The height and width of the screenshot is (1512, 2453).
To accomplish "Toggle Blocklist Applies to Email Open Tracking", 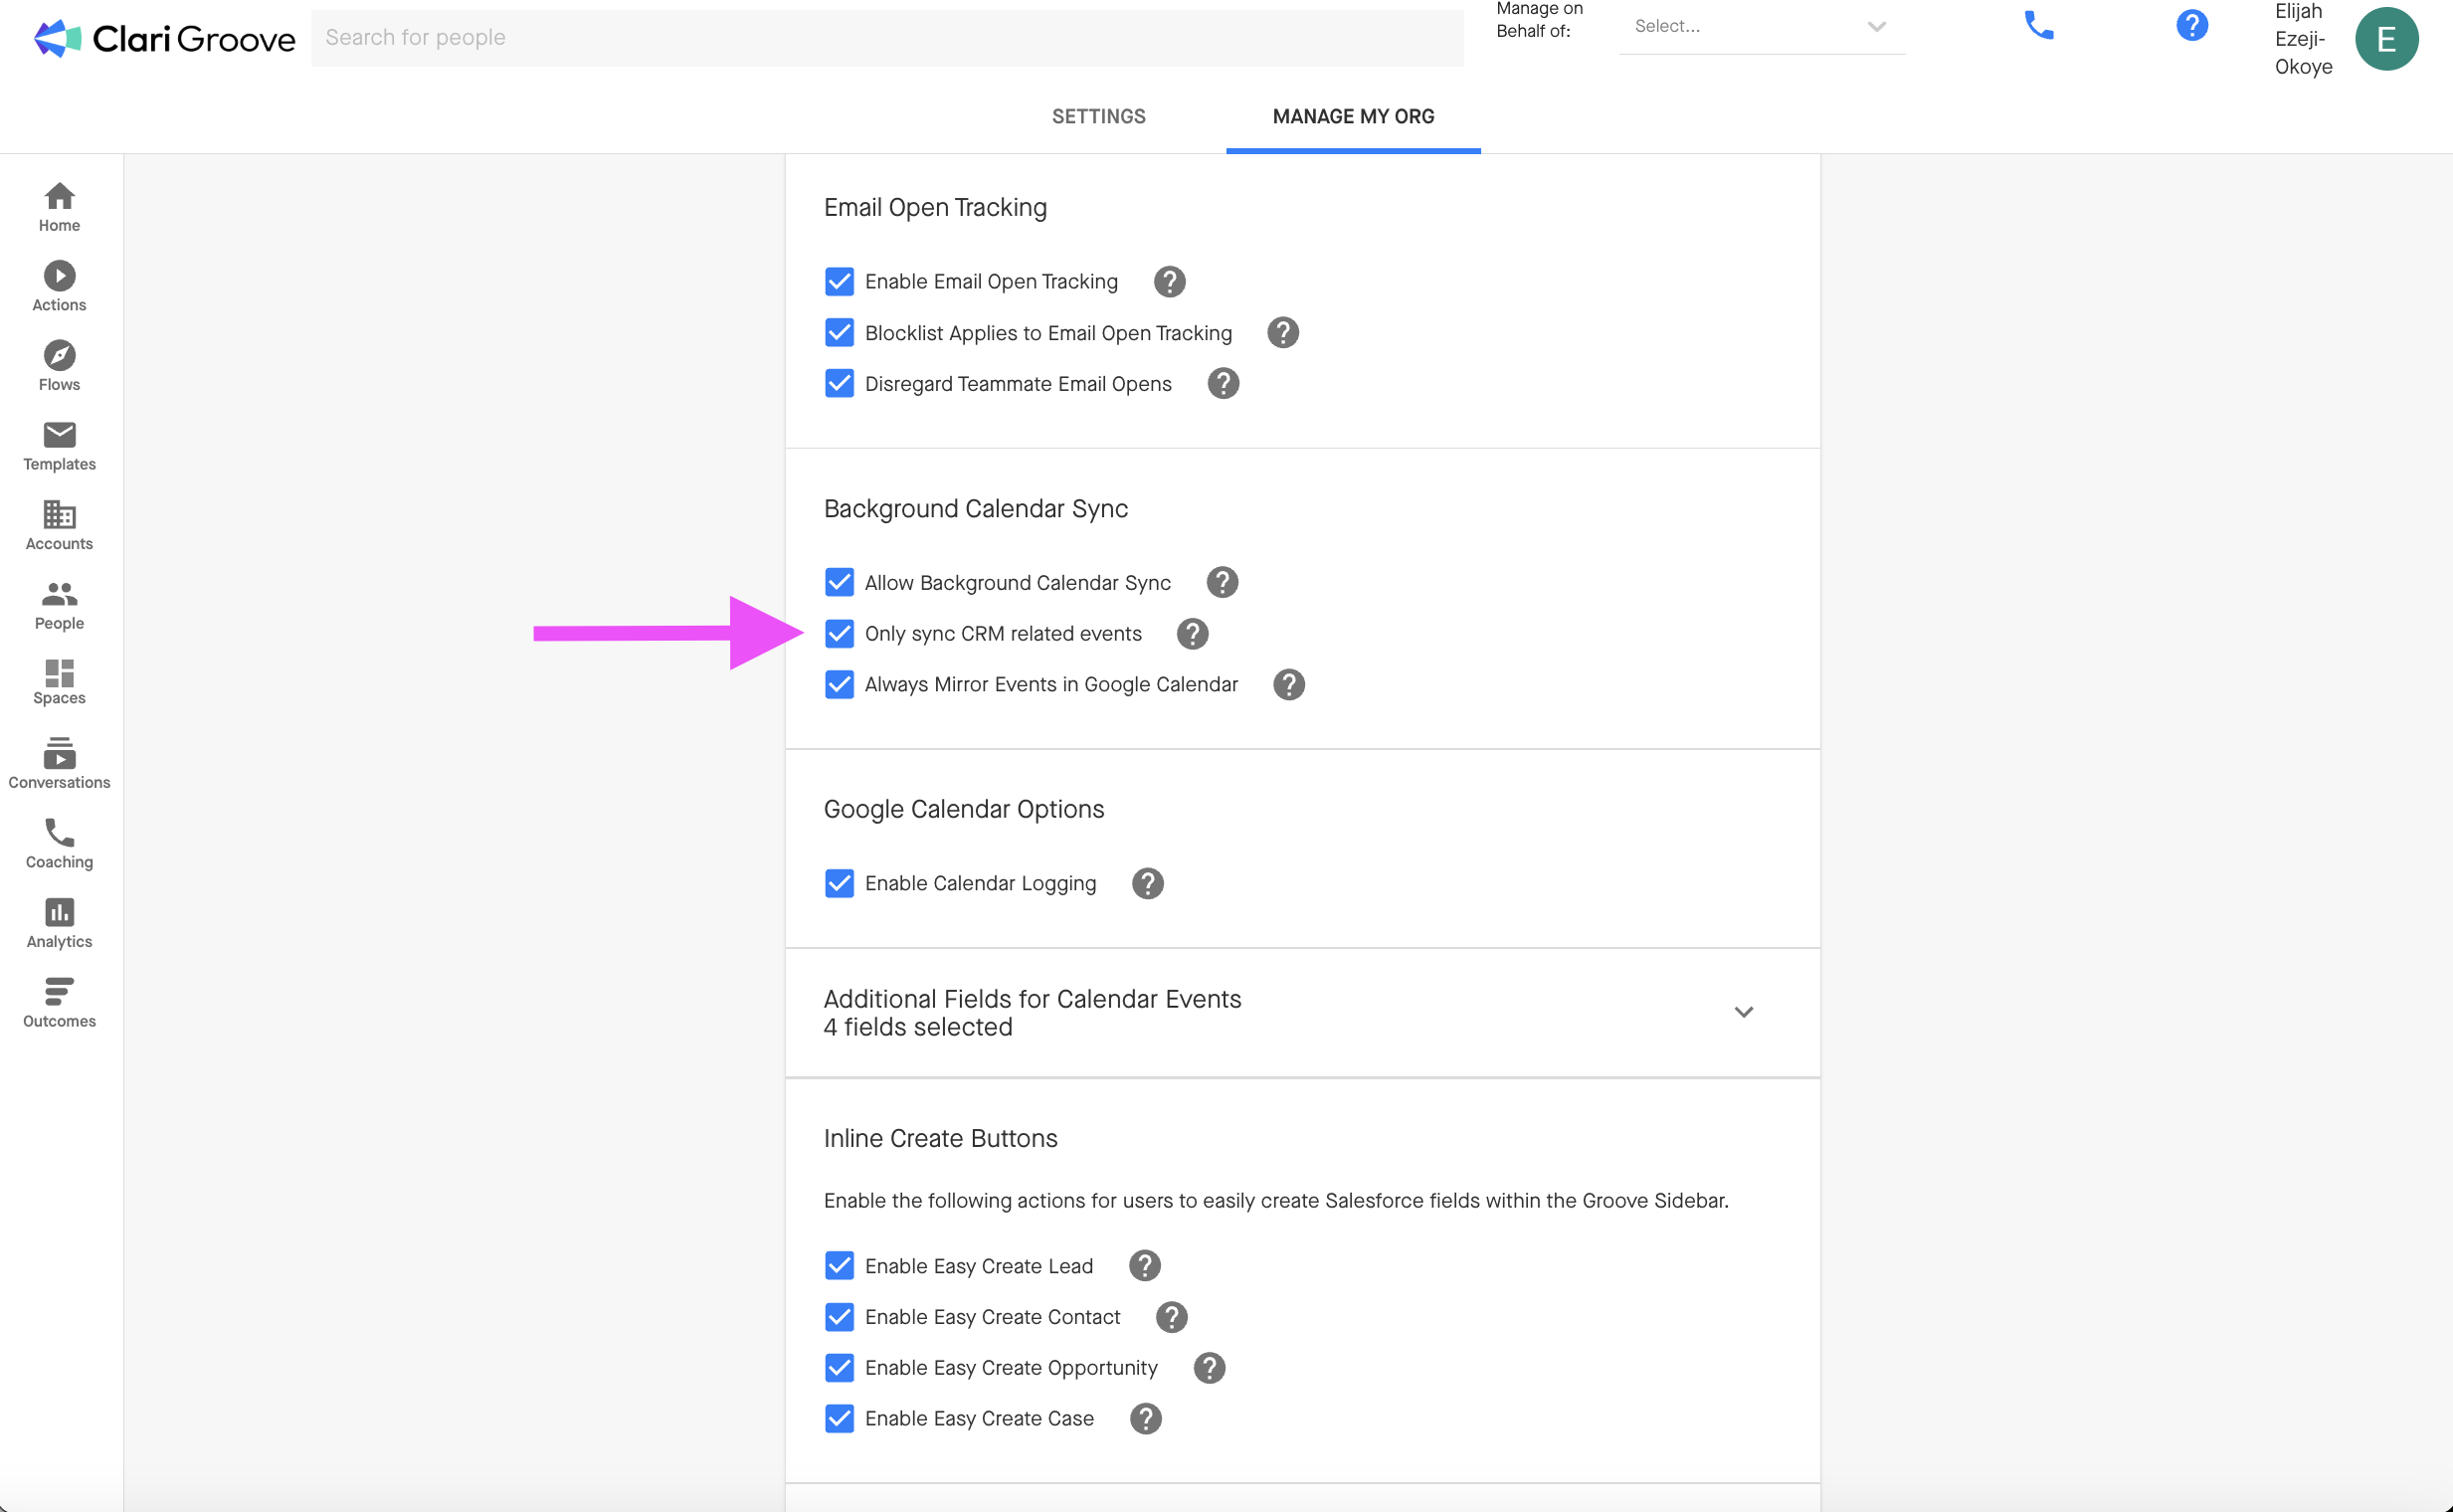I will (839, 333).
